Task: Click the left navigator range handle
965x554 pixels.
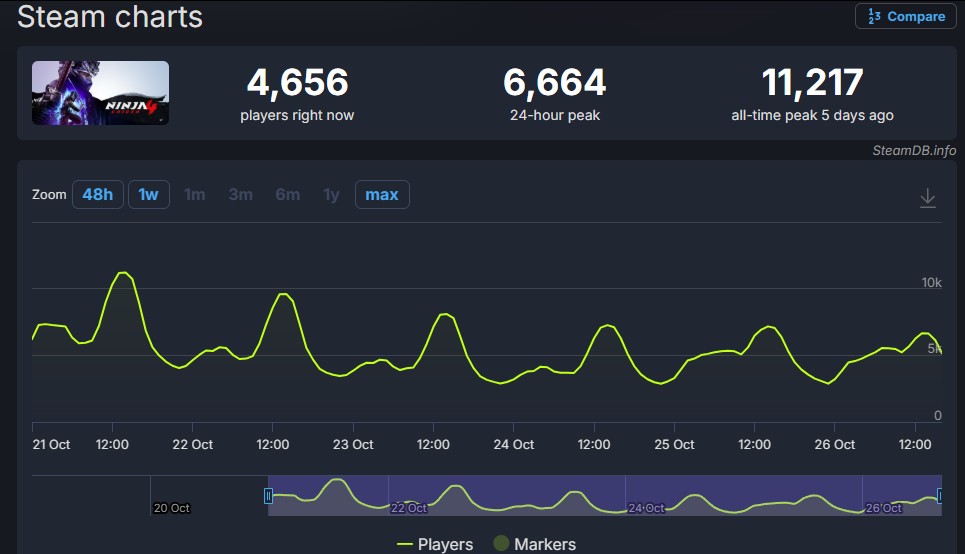Action: [268, 495]
